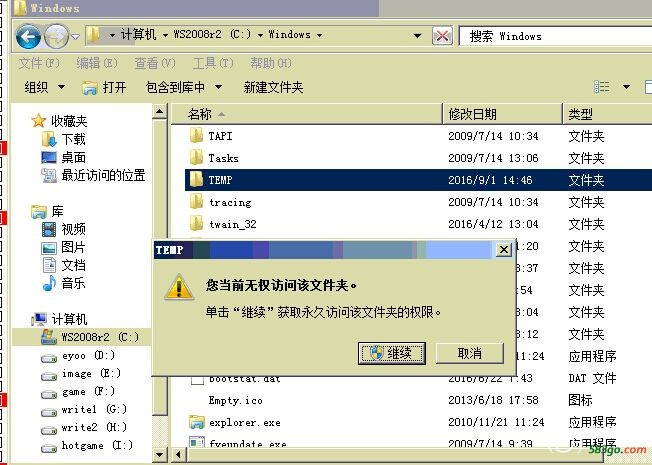Expand the WS2008r2 (C:) breadcrumb arrow
This screenshot has height=465, width=652.
pos(260,35)
